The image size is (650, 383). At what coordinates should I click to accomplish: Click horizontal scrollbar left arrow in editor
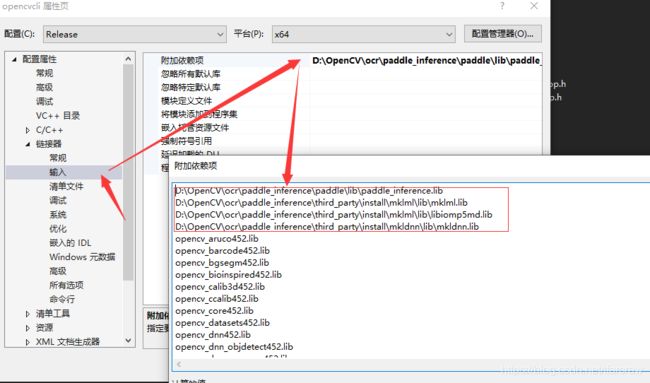click(179, 364)
